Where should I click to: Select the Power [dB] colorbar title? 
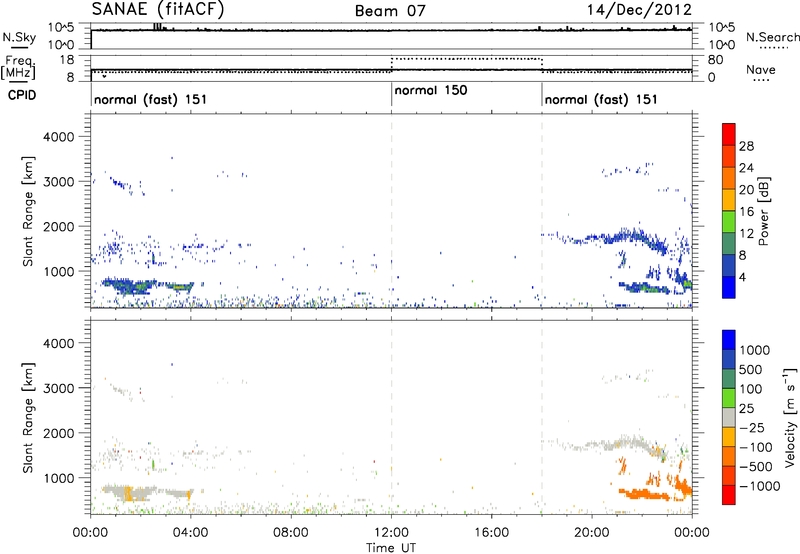pos(763,211)
